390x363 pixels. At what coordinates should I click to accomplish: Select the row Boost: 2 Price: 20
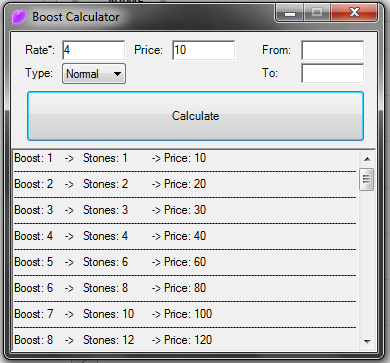coord(185,184)
